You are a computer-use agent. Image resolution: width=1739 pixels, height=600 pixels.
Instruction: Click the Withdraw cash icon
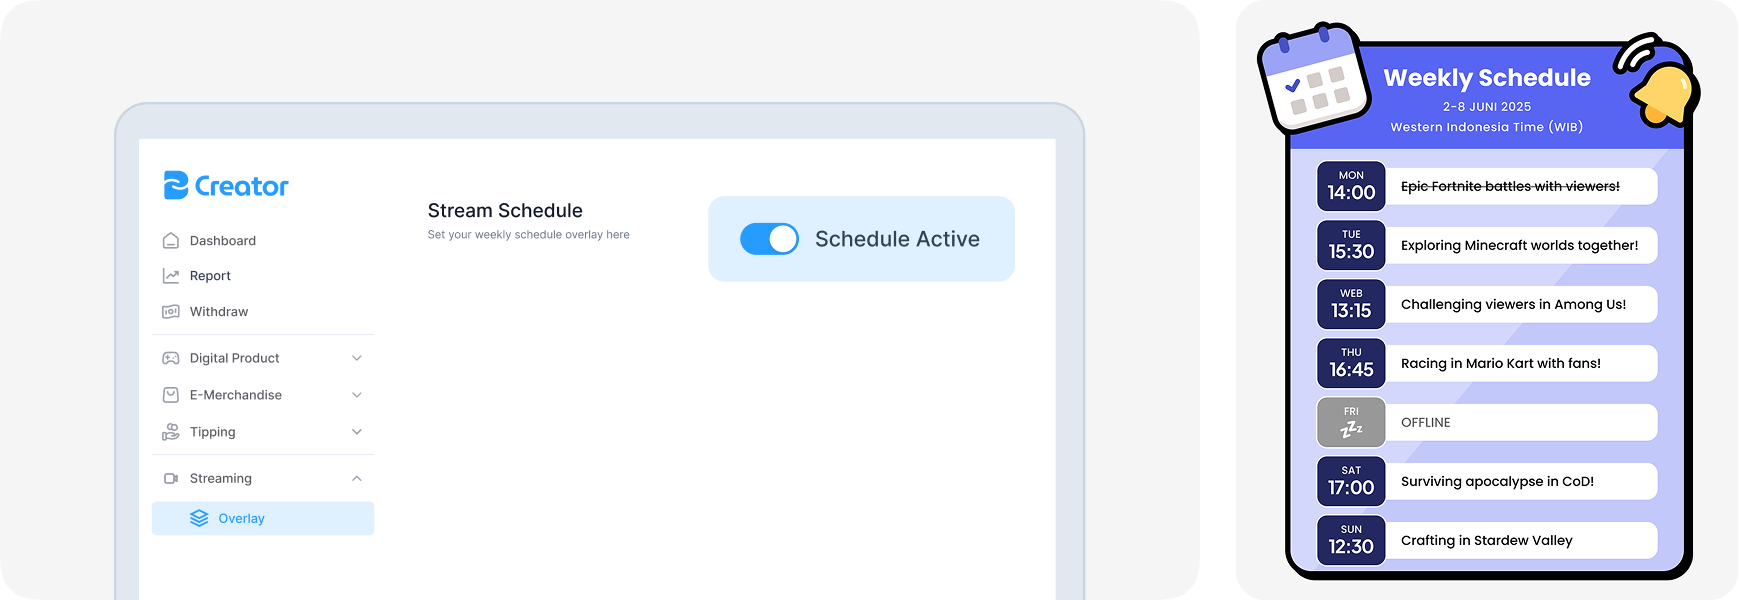click(x=171, y=312)
